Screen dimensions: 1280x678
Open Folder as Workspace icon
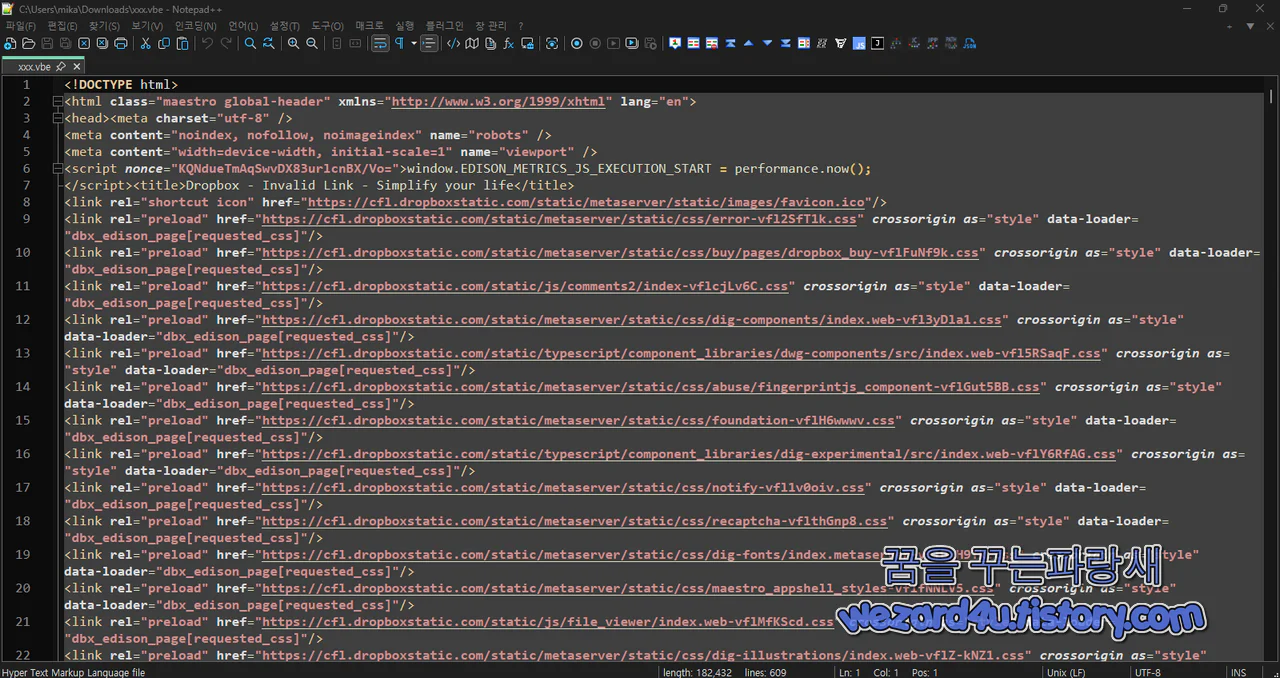coord(527,44)
